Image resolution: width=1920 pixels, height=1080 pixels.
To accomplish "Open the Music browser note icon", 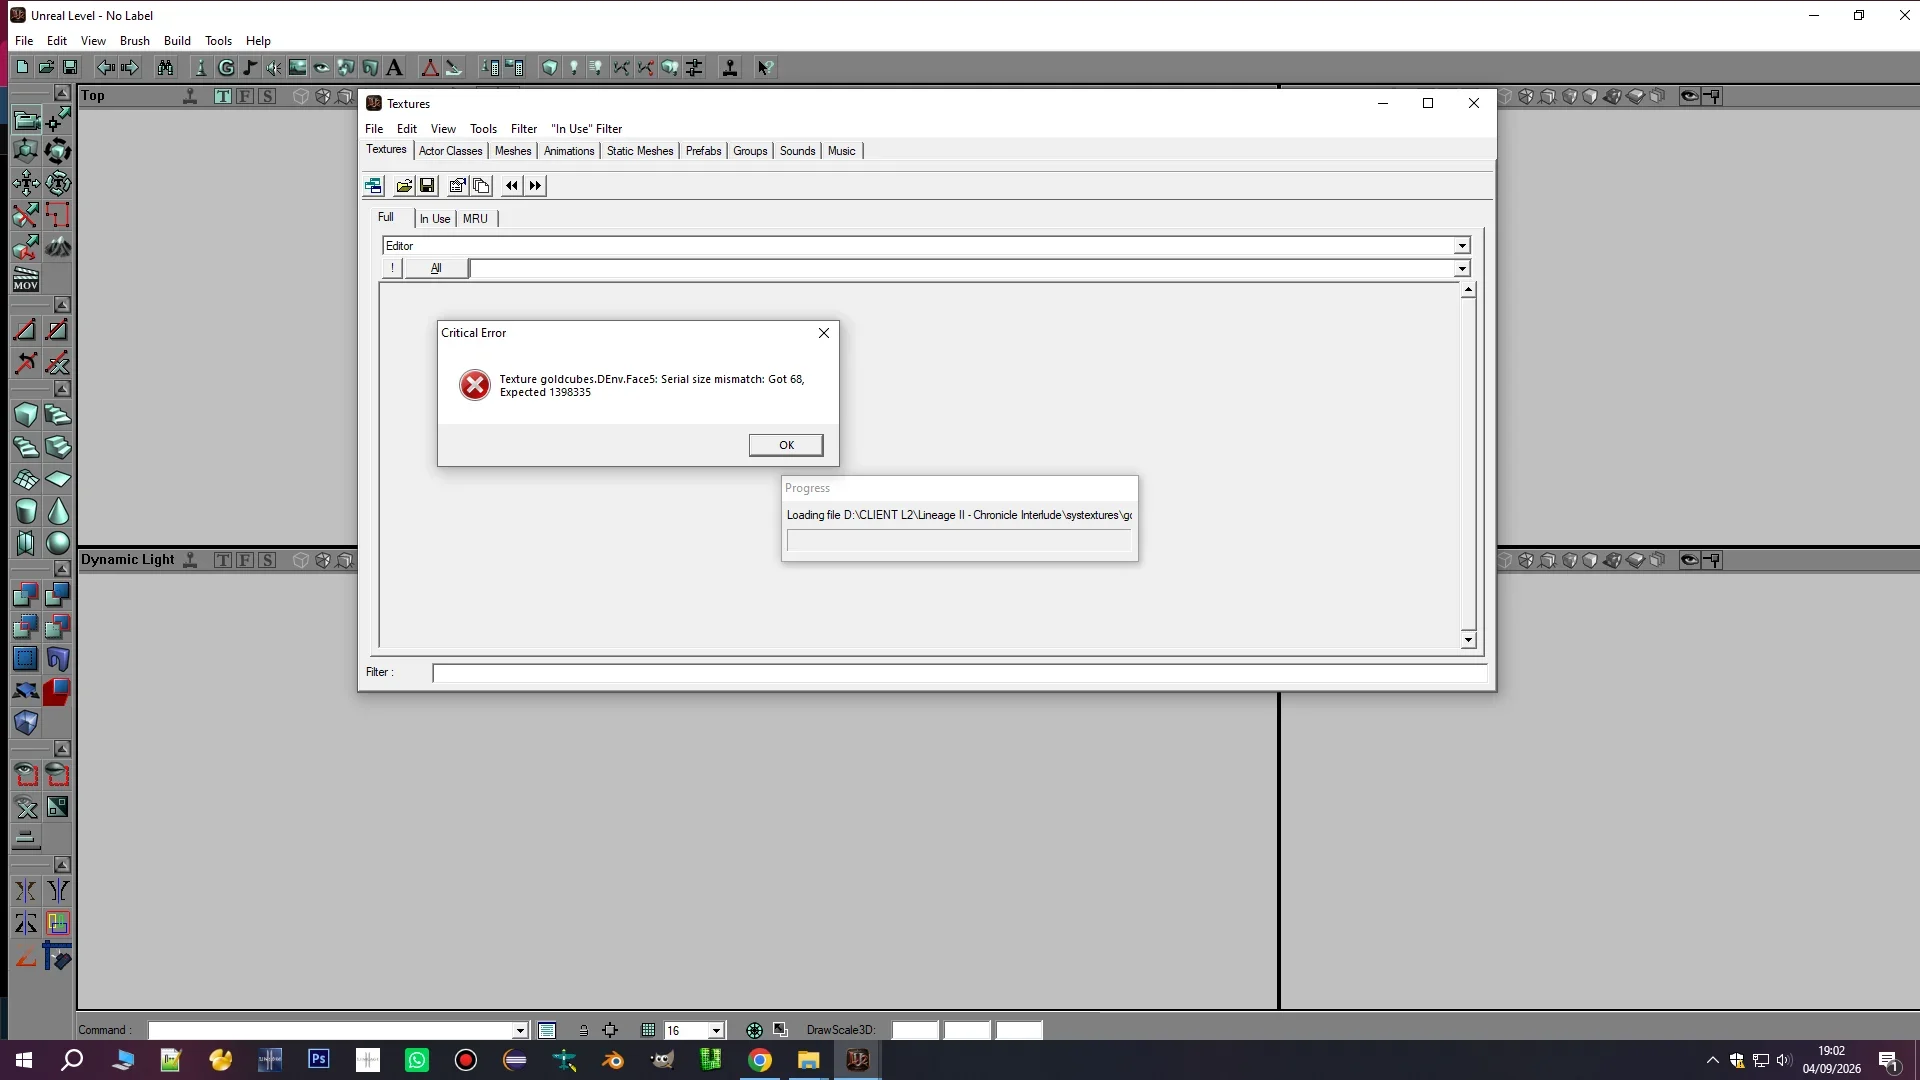I will [250, 67].
